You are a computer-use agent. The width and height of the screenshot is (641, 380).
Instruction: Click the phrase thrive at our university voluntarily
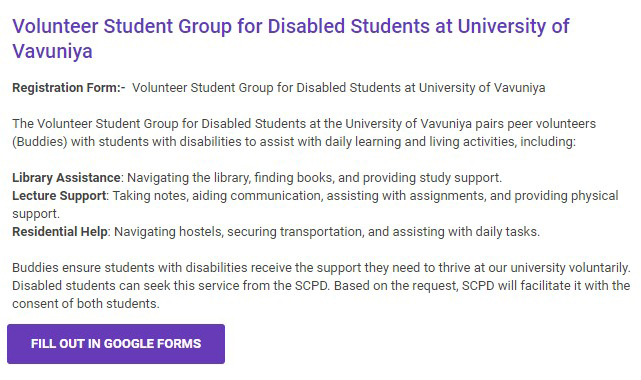(x=535, y=268)
